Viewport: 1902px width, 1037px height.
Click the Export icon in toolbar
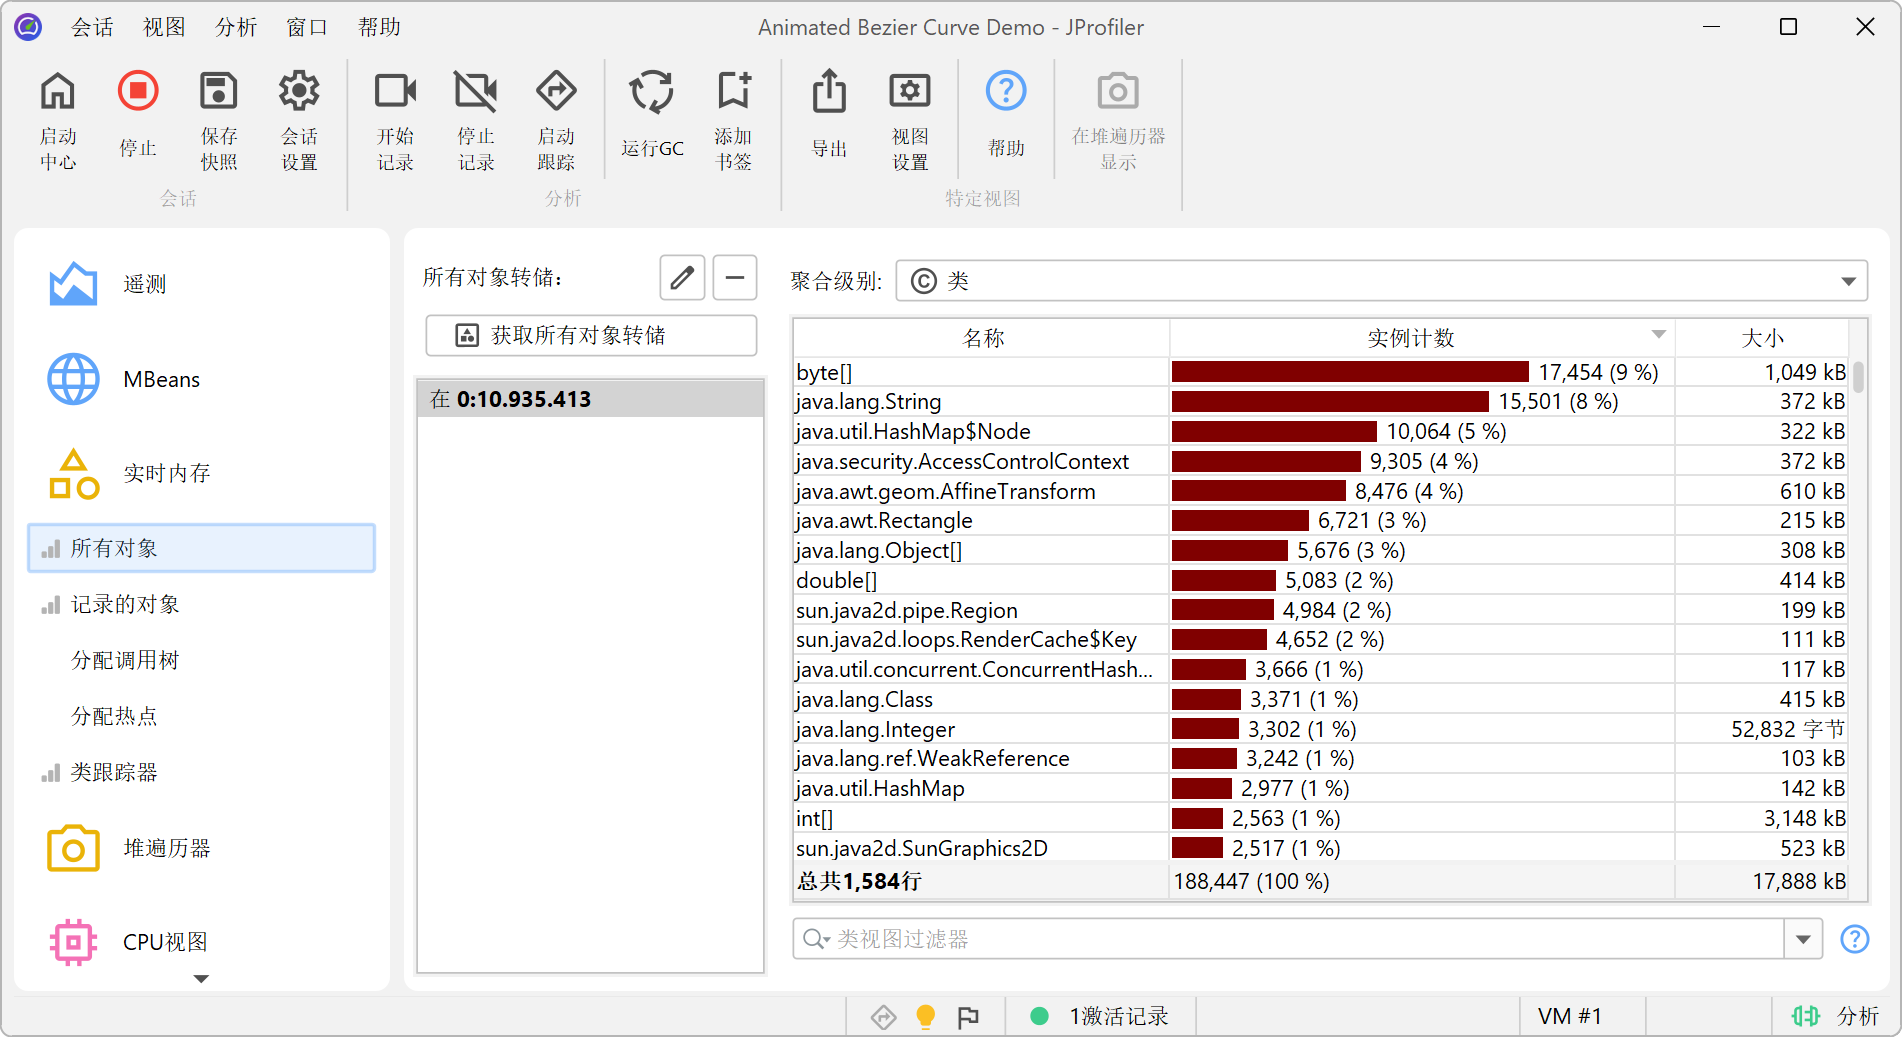tap(828, 92)
